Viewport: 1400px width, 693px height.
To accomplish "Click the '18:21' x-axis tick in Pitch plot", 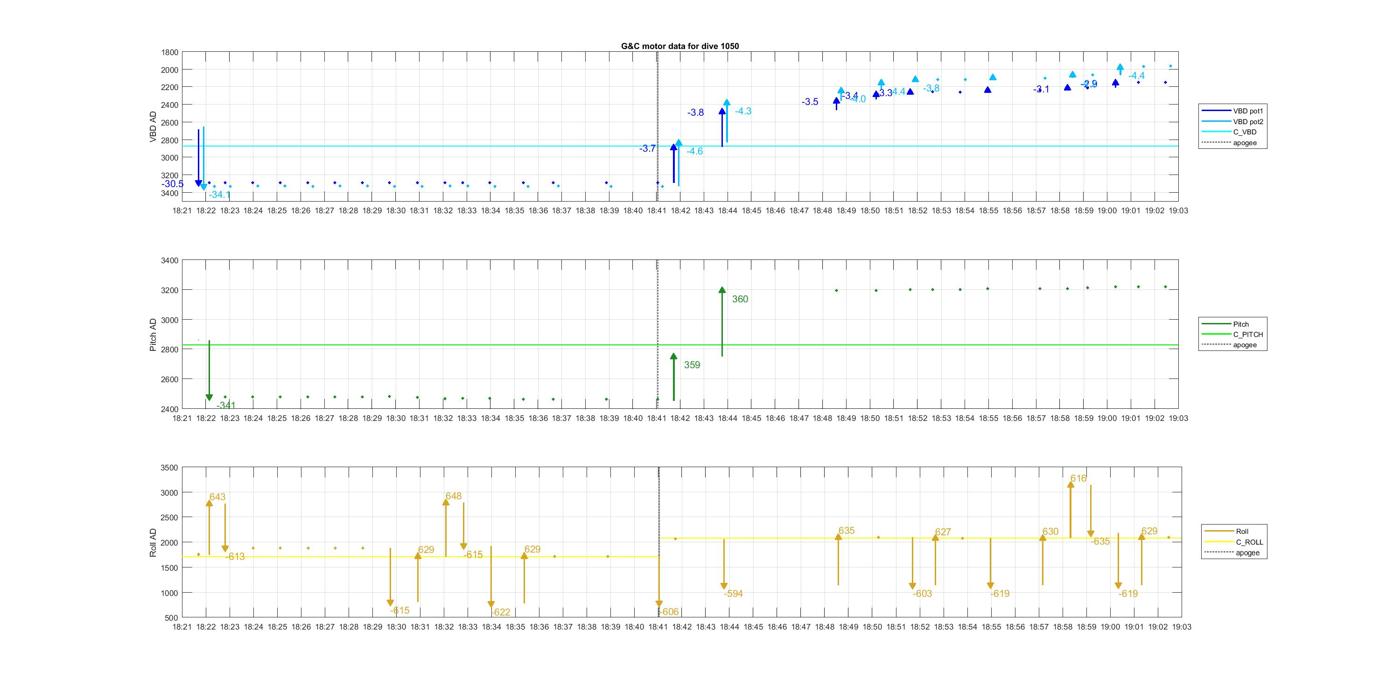I will [182, 418].
